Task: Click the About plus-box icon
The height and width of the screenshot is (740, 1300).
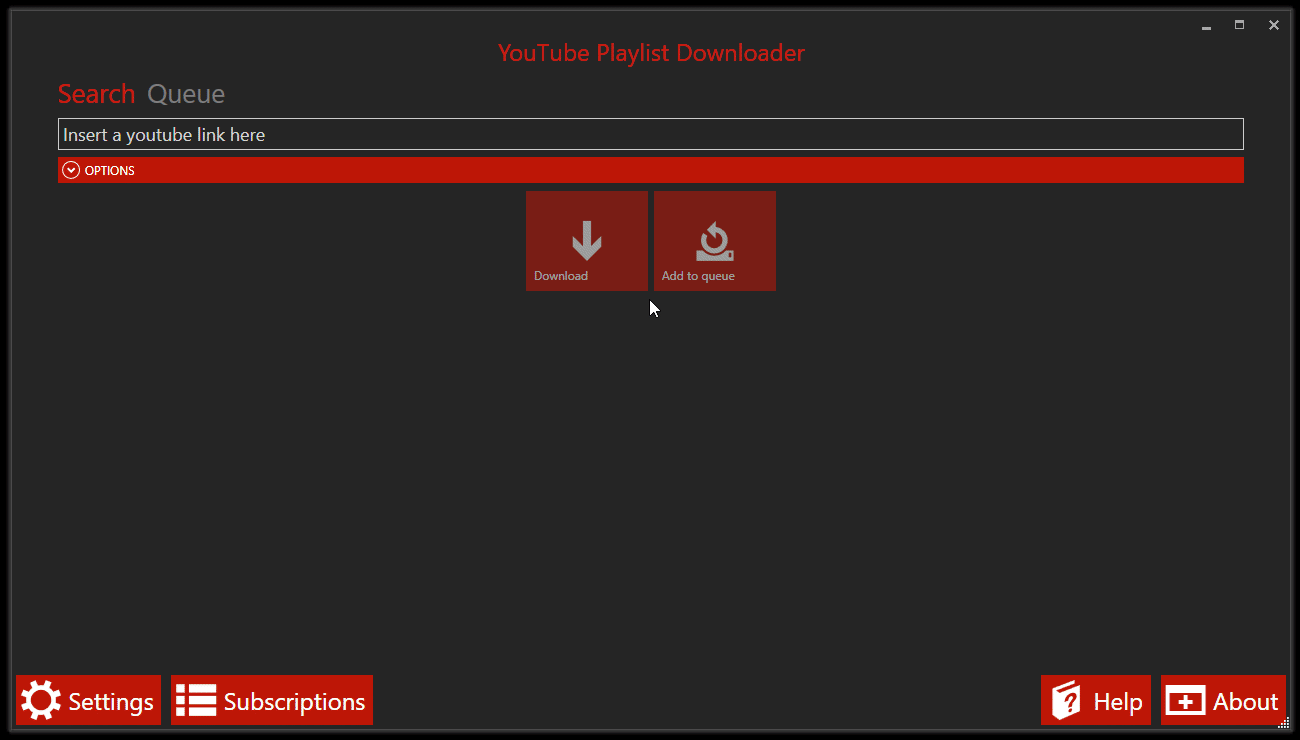Action: pyautogui.click(x=1187, y=700)
